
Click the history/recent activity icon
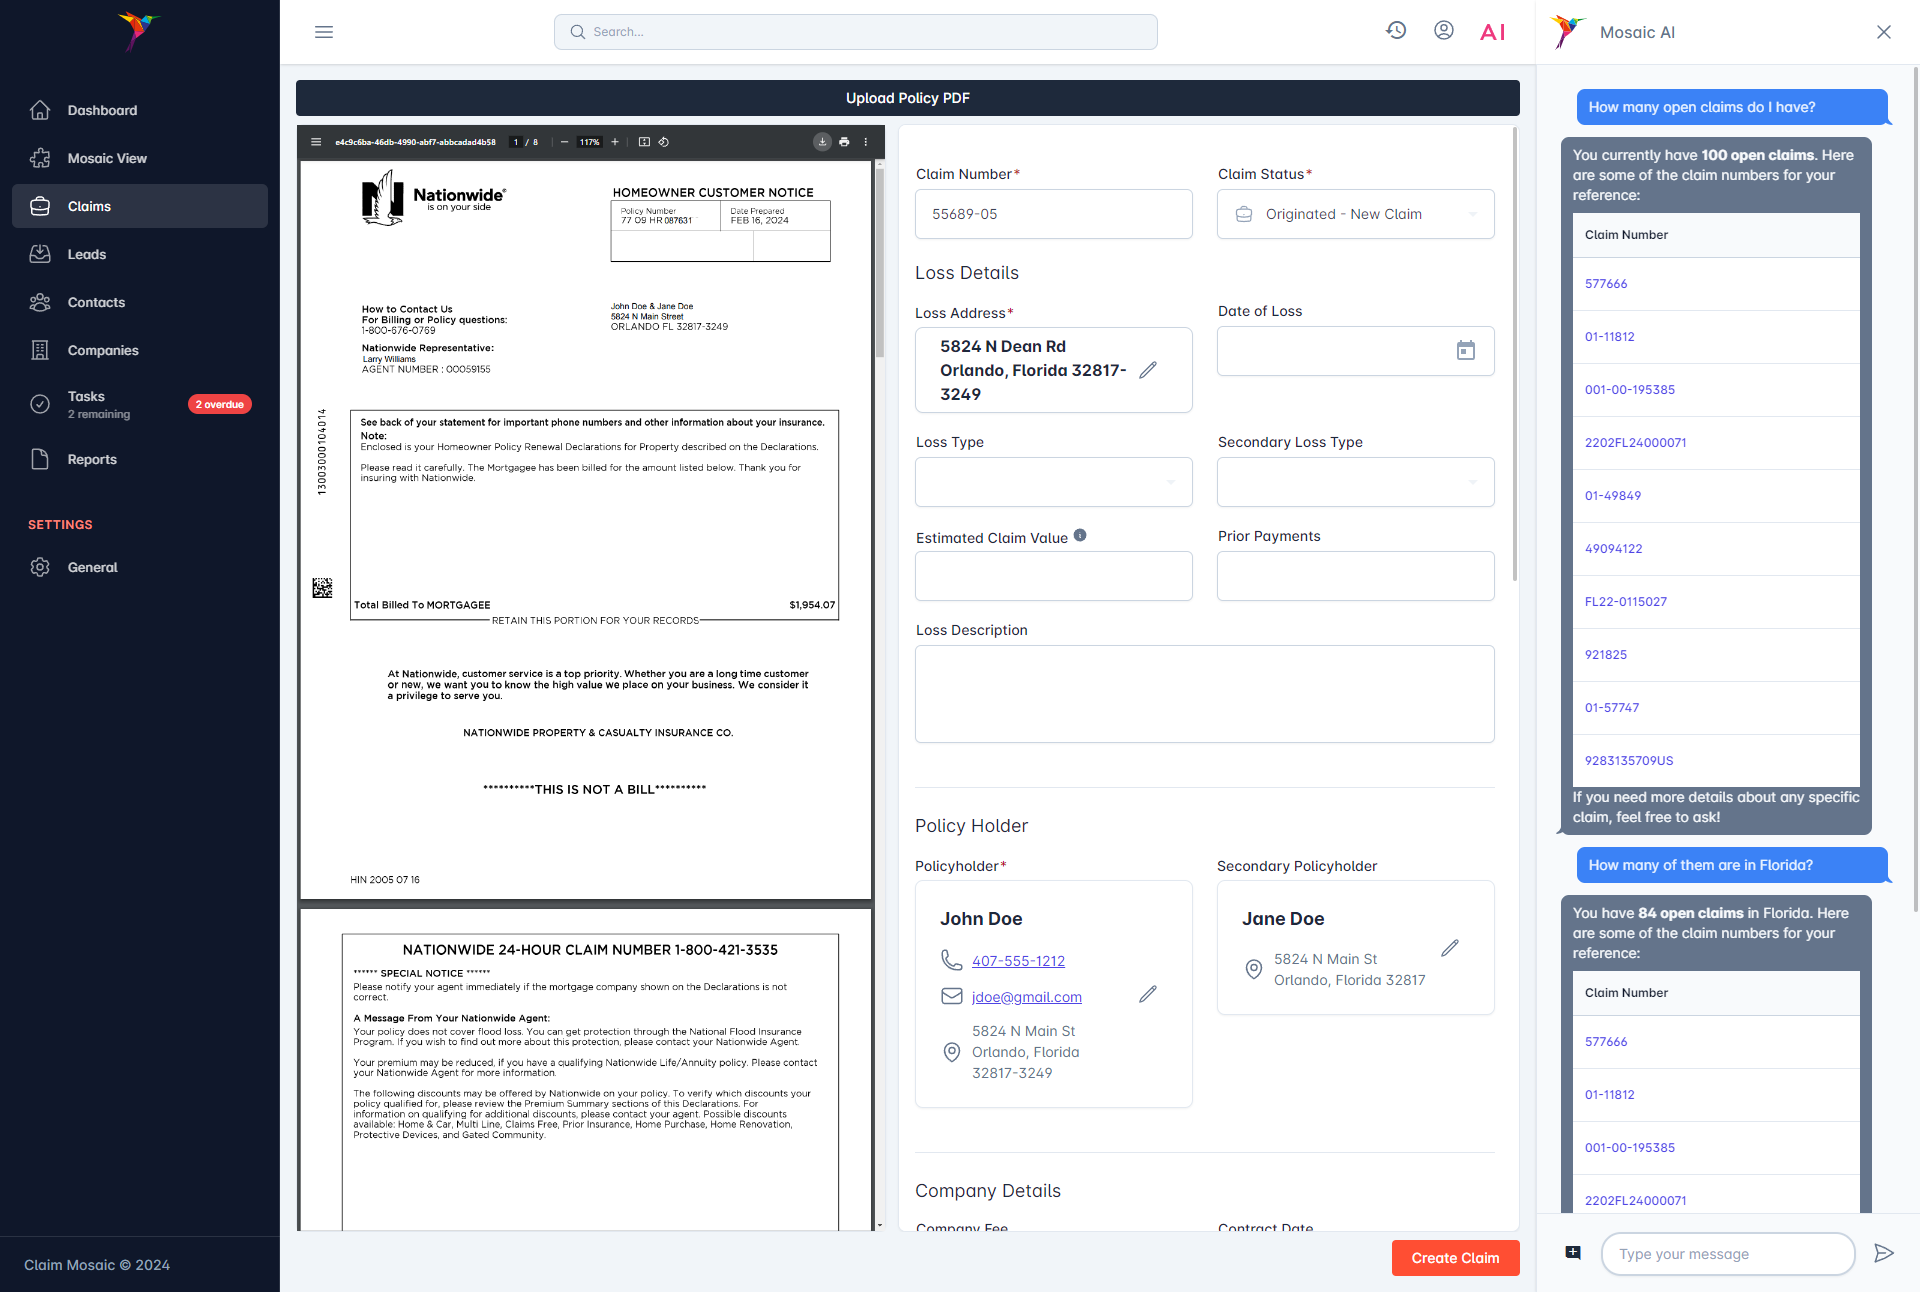[x=1397, y=32]
